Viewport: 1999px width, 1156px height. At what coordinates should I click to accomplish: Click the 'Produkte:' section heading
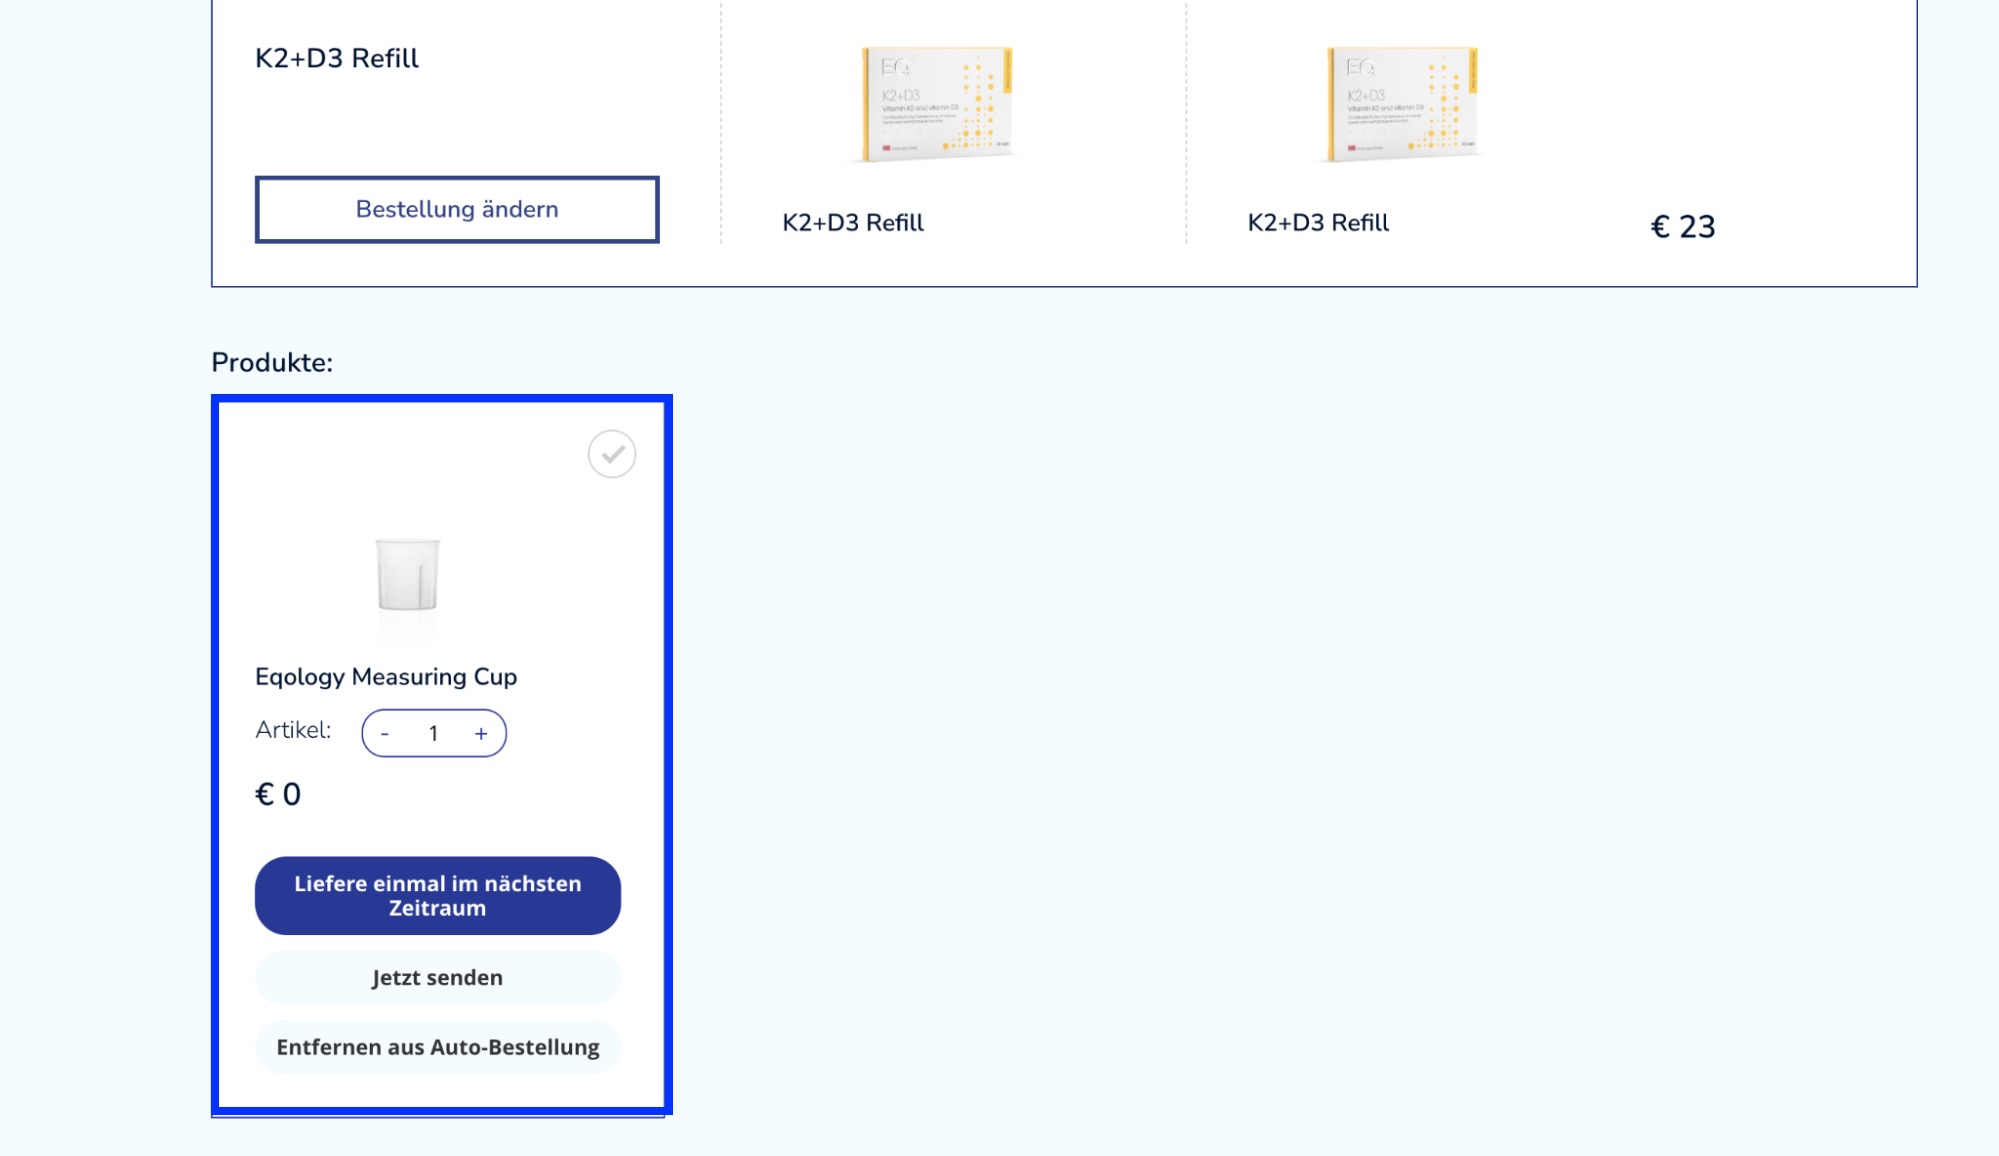272,363
